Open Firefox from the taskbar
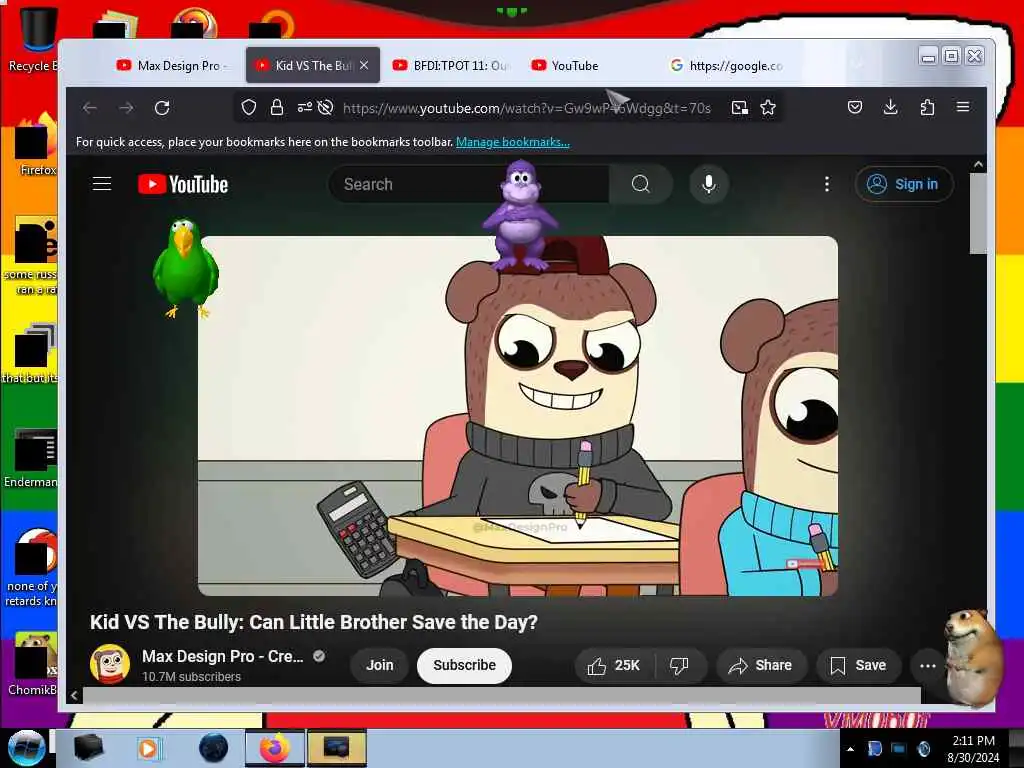The width and height of the screenshot is (1024, 768). point(275,748)
